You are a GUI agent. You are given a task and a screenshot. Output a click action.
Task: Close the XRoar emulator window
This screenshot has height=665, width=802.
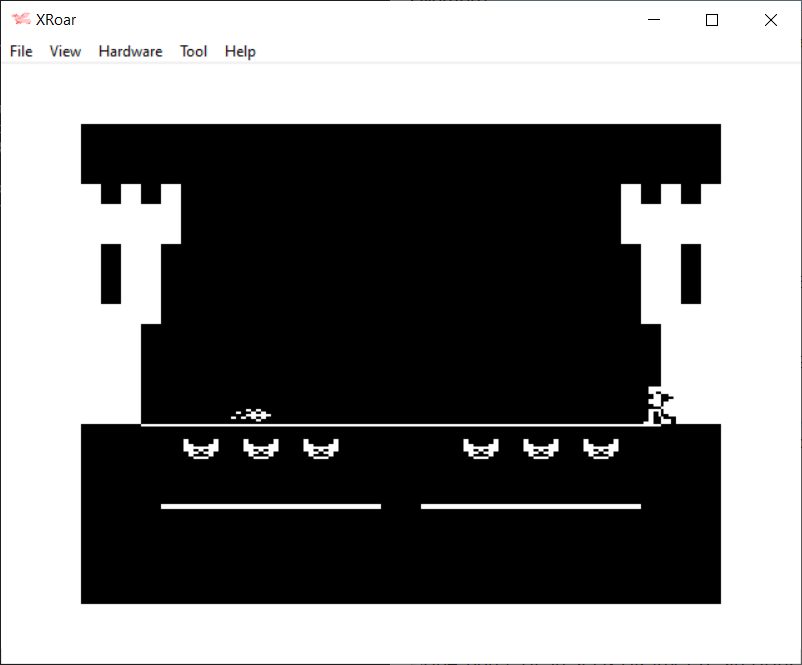point(770,20)
